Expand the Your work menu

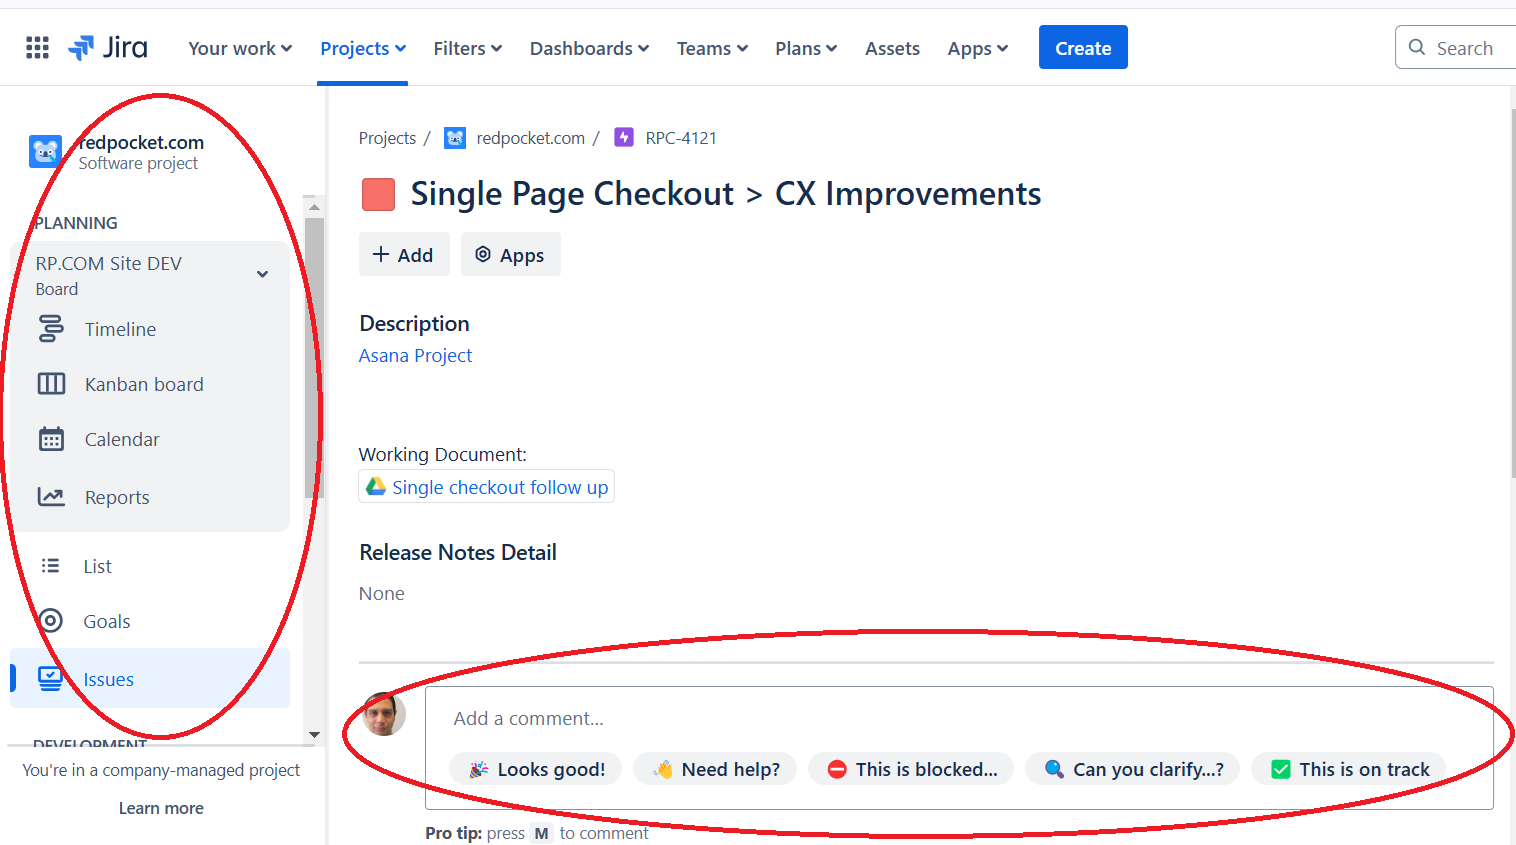point(240,48)
